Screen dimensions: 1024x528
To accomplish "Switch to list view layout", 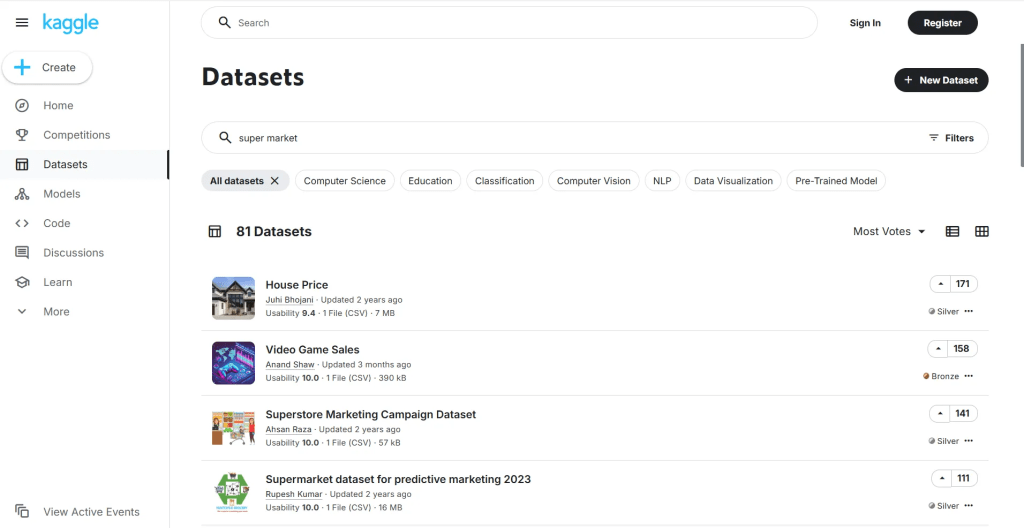I will 952,231.
